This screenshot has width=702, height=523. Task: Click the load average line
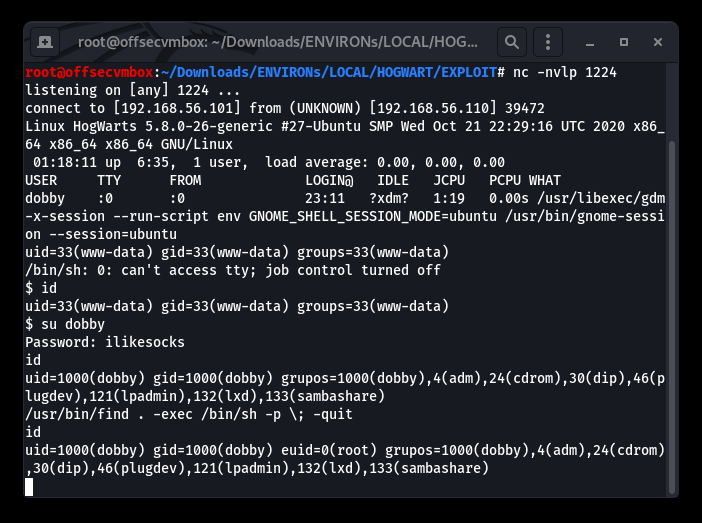click(x=269, y=162)
